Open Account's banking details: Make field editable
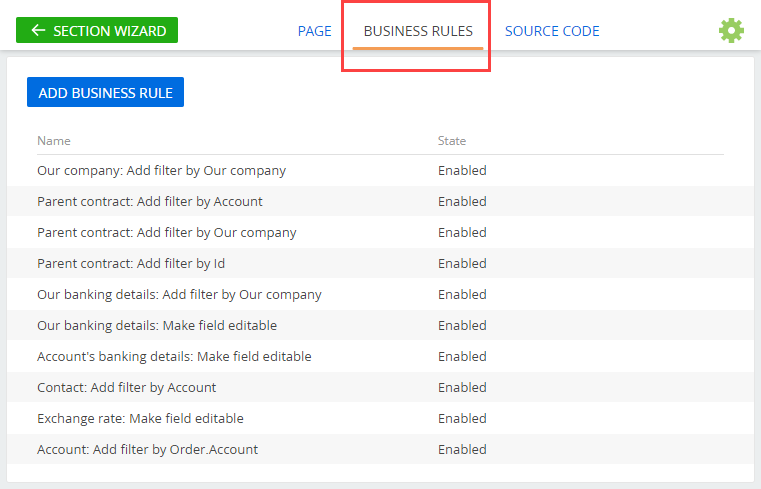The width and height of the screenshot is (761, 489). tap(380, 357)
